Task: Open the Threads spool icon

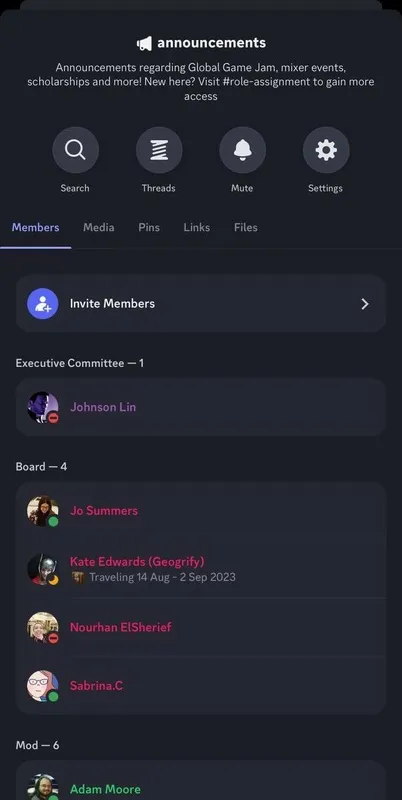Action: click(159, 150)
